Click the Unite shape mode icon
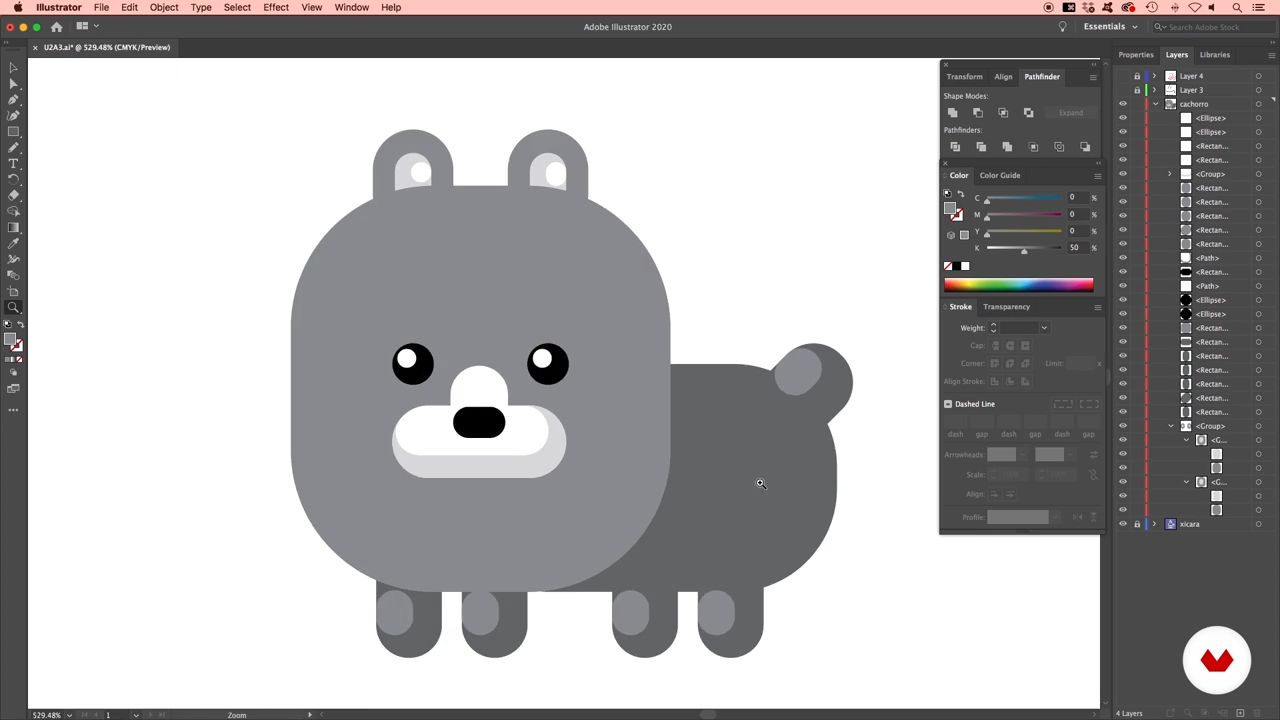The width and height of the screenshot is (1280, 720). (953, 113)
